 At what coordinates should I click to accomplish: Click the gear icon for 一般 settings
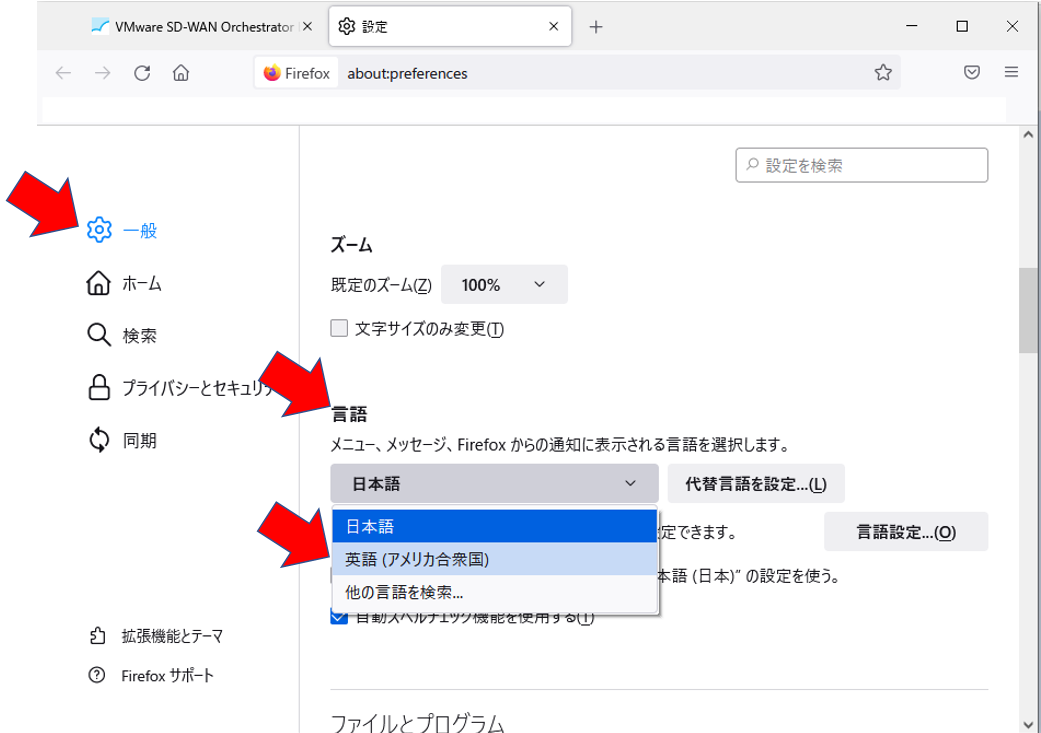(x=99, y=230)
